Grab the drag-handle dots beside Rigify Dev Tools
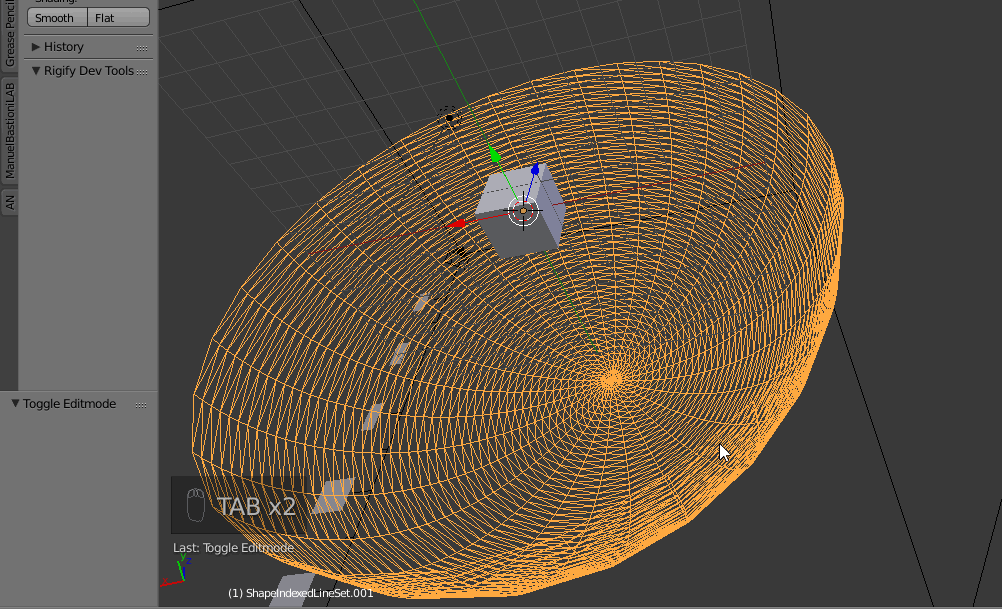Screen dimensions: 1002x609 pyautogui.click(x=143, y=70)
